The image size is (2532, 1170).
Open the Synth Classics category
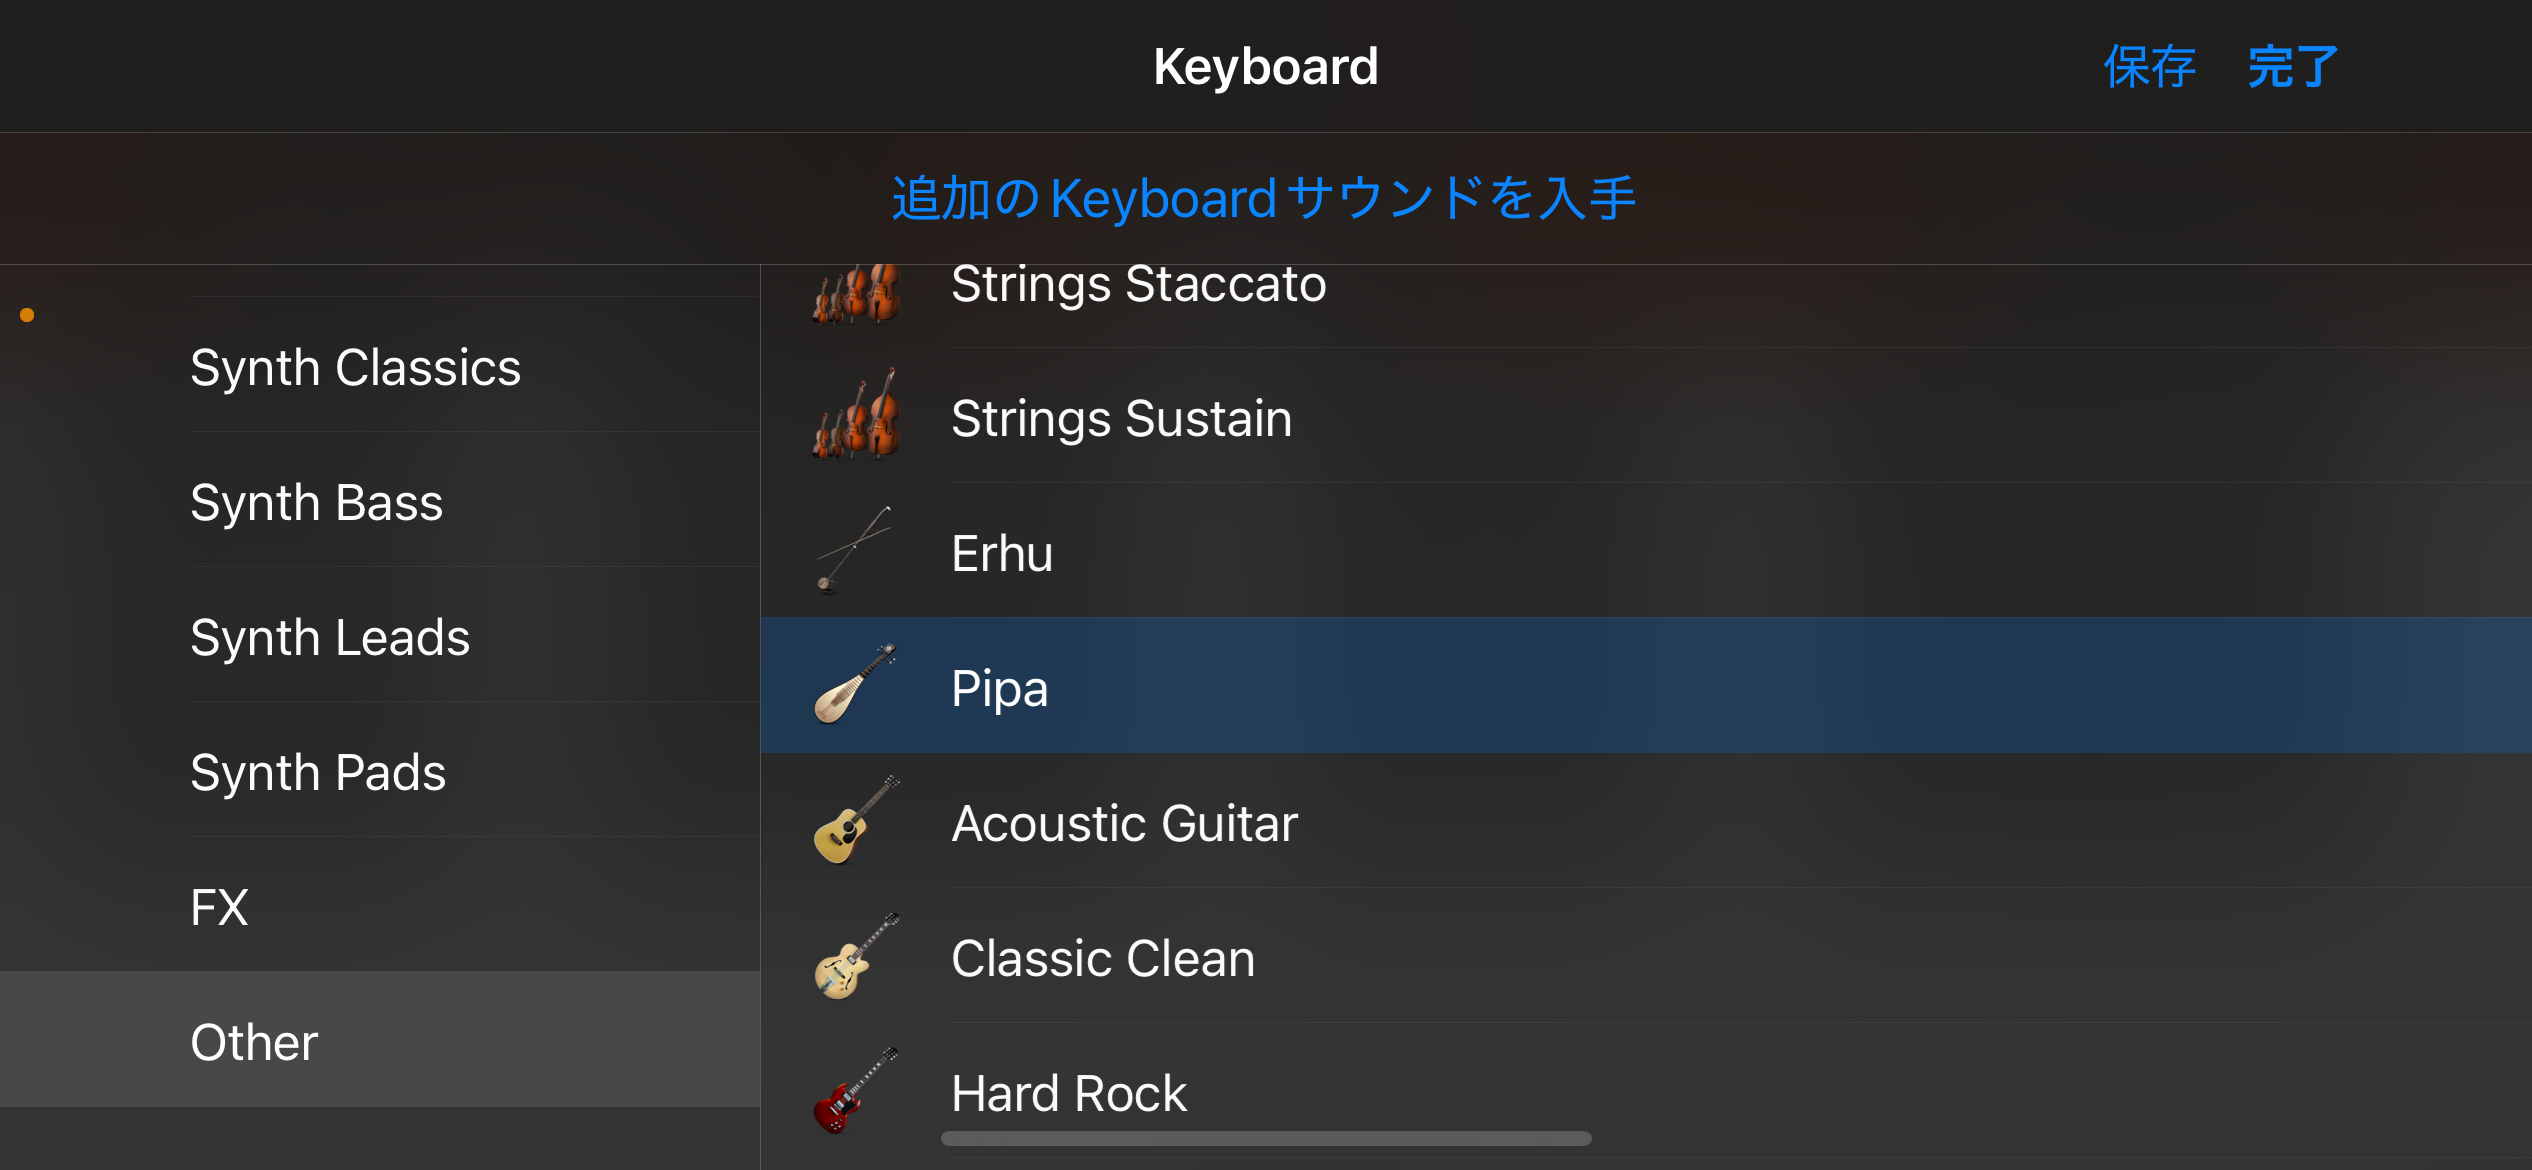pos(355,367)
